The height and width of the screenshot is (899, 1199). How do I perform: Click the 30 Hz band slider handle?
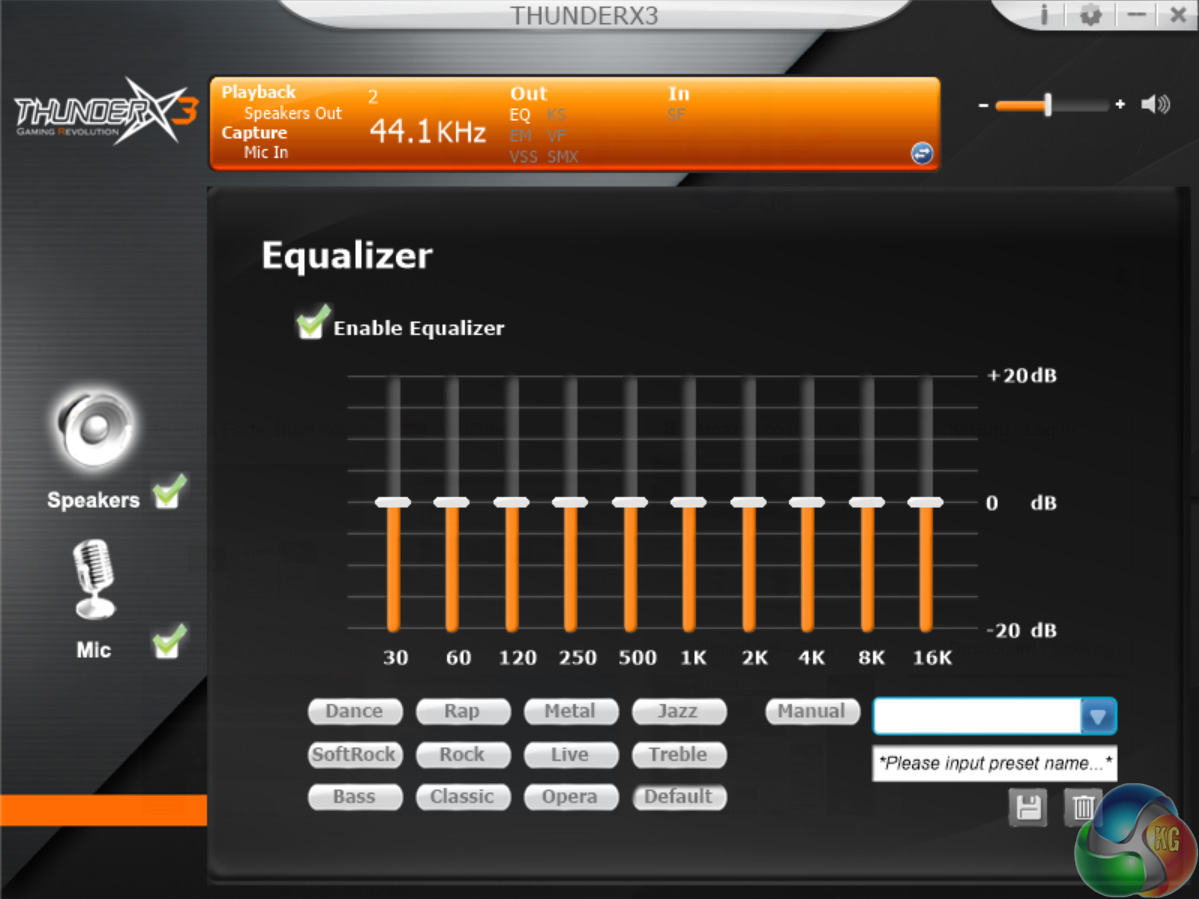pos(393,502)
